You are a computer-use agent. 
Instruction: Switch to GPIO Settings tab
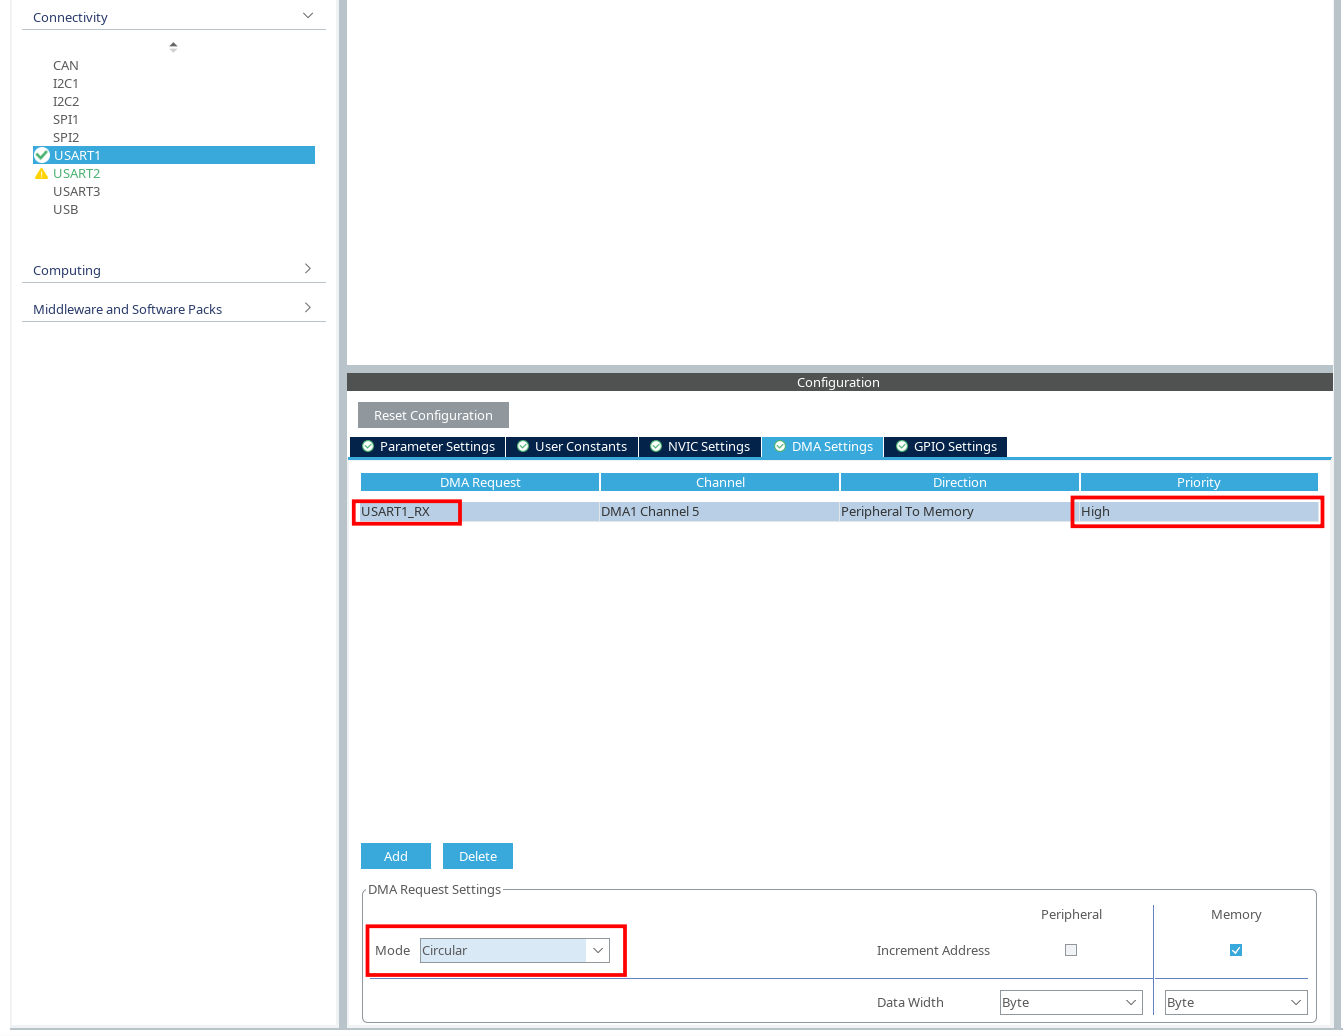coord(945,447)
